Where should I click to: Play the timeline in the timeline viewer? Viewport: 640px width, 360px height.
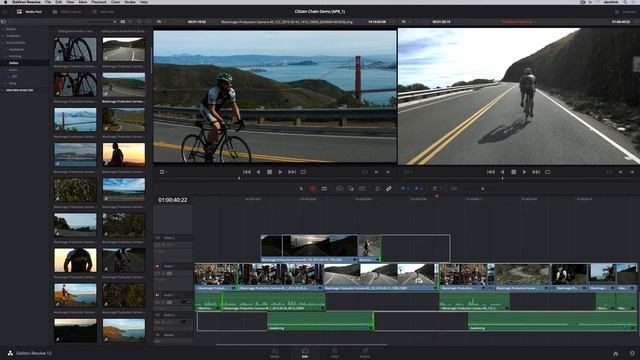[524, 172]
